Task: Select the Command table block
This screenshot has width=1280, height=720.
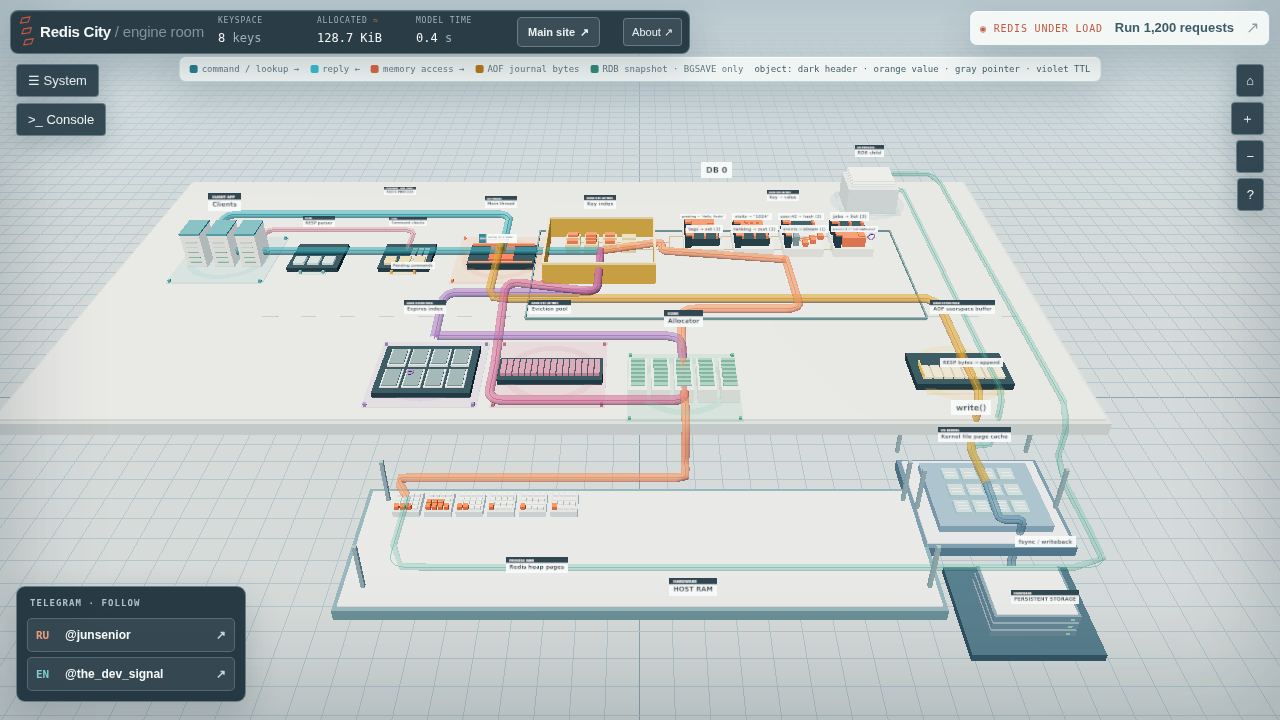Action: coord(408,258)
